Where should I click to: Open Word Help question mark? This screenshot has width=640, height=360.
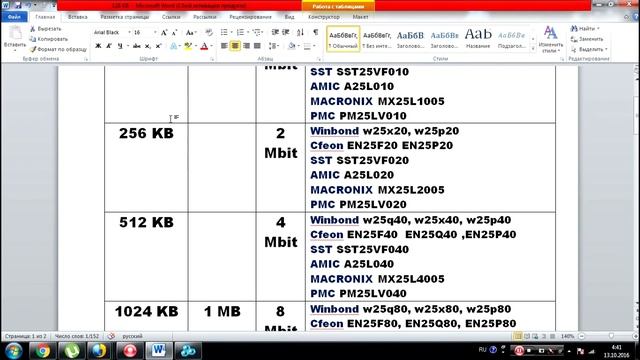[x=636, y=17]
